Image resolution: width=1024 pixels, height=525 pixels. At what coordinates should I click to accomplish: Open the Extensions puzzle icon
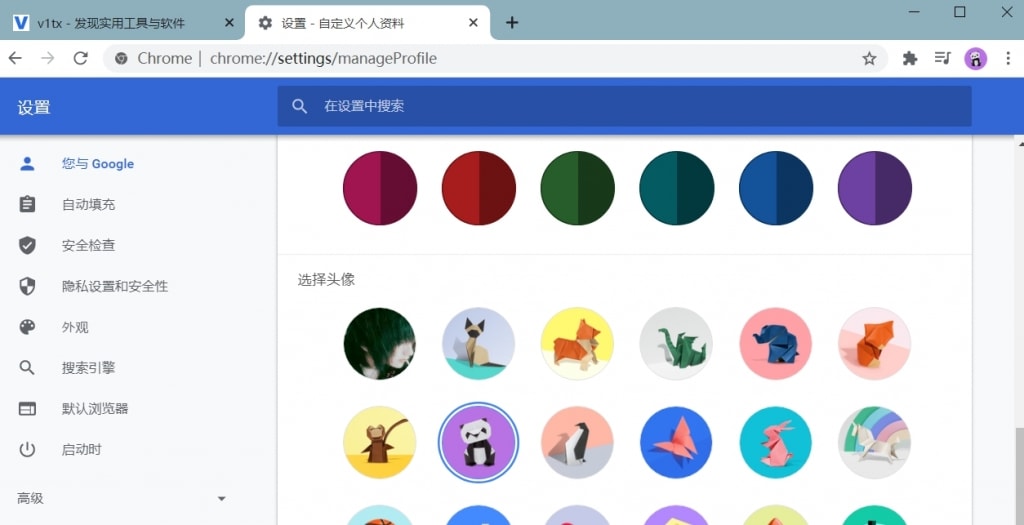(910, 59)
